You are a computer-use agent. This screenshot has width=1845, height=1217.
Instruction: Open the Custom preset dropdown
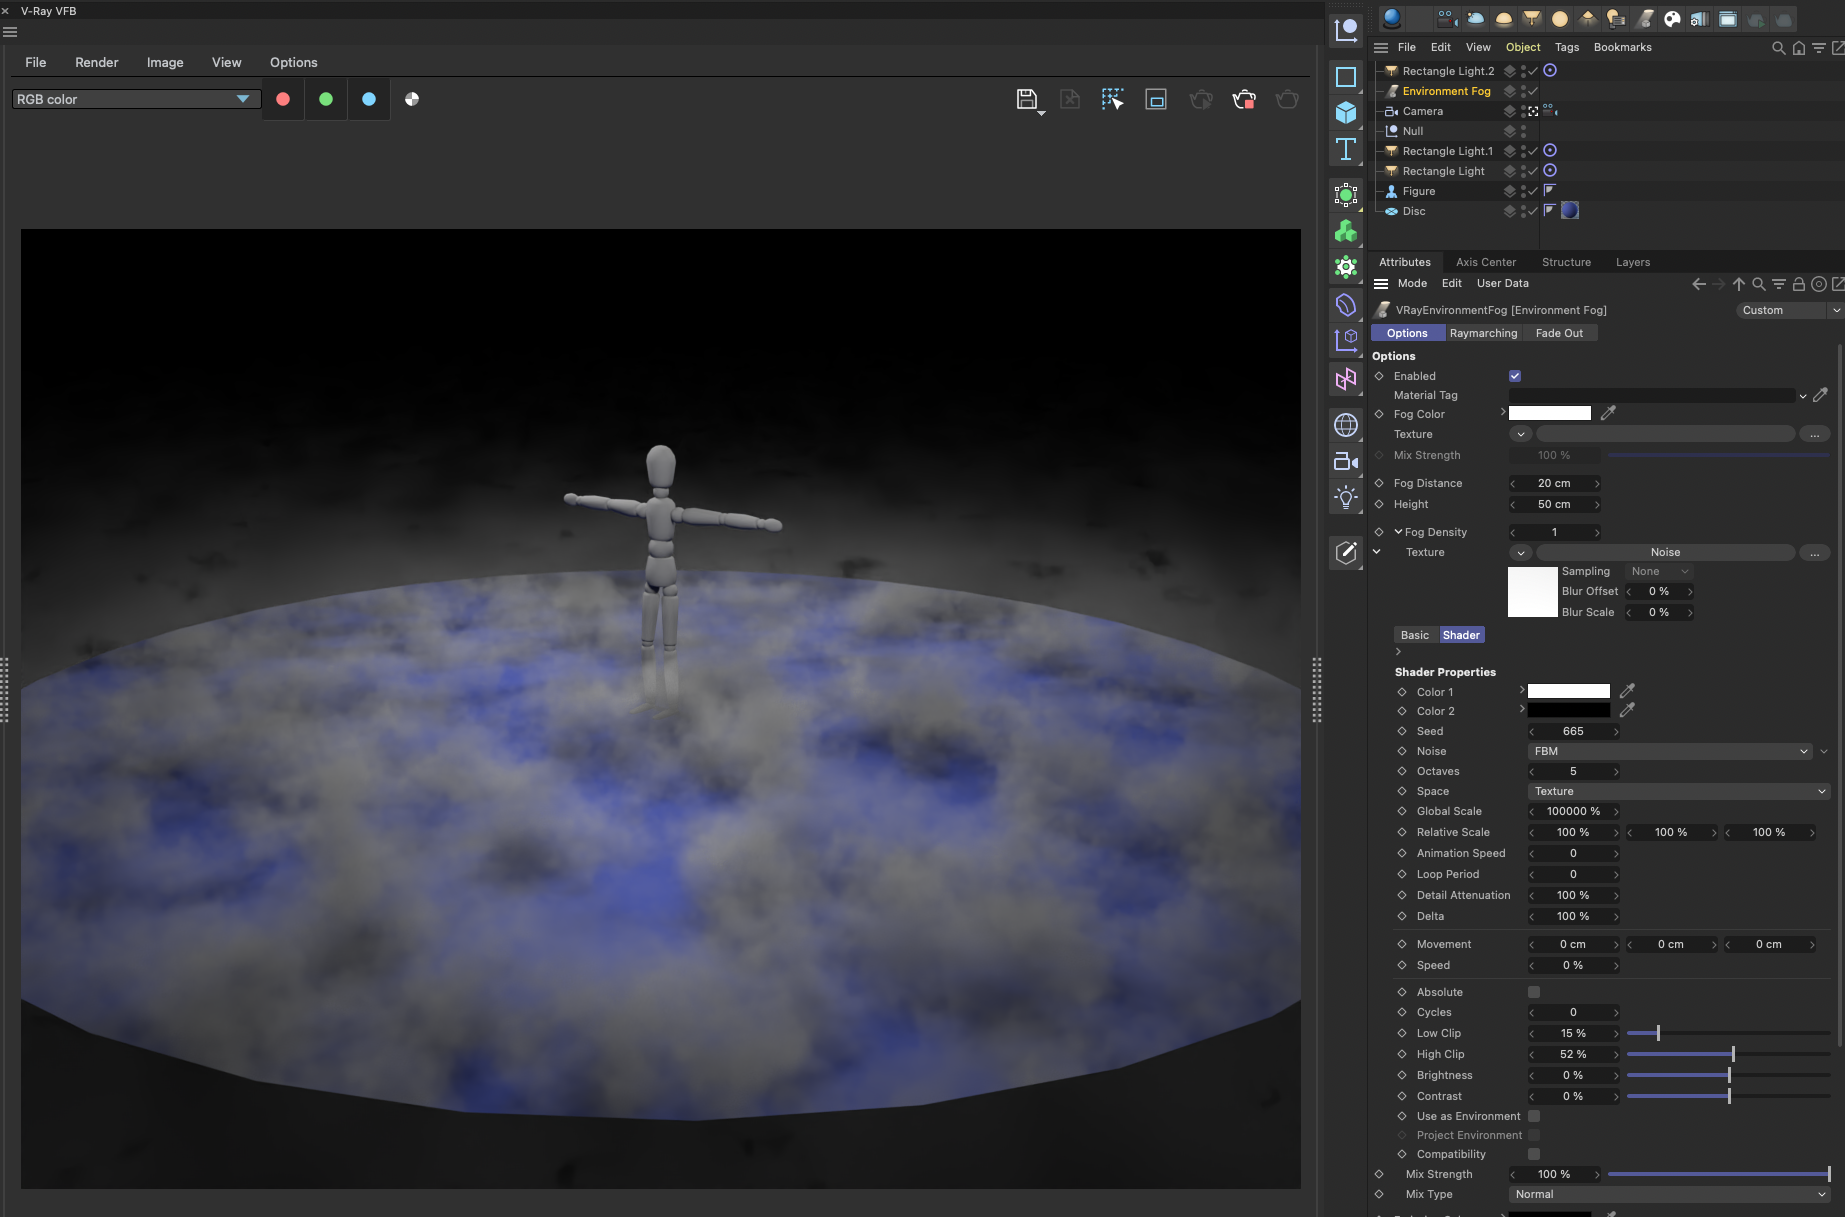pyautogui.click(x=1788, y=310)
